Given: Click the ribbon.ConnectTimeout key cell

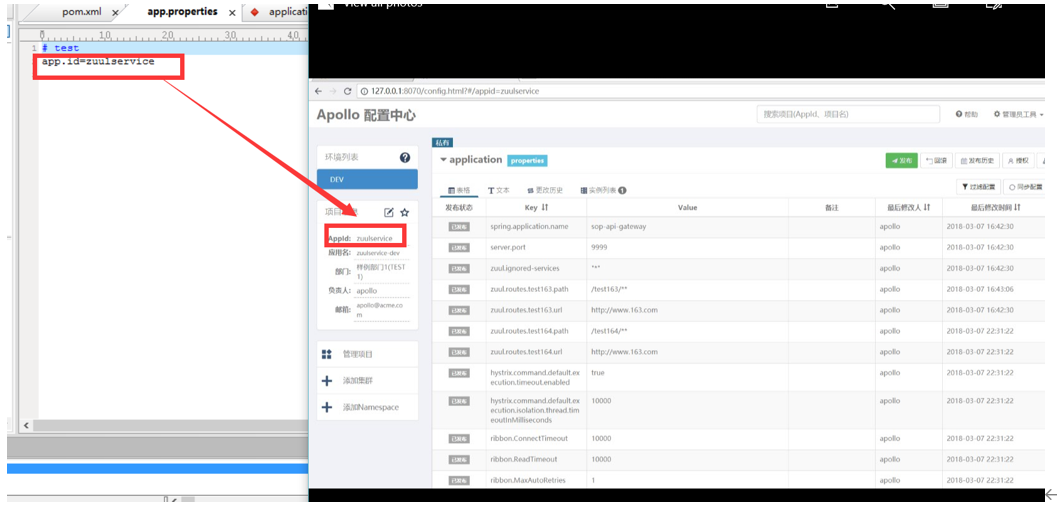Looking at the screenshot, I should pos(536,439).
